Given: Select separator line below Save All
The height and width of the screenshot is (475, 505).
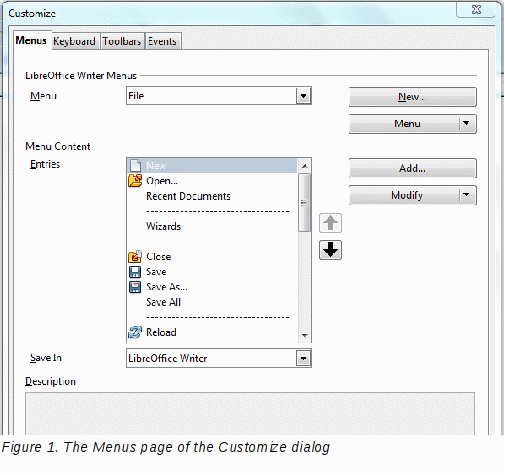Looking at the screenshot, I should click(218, 317).
